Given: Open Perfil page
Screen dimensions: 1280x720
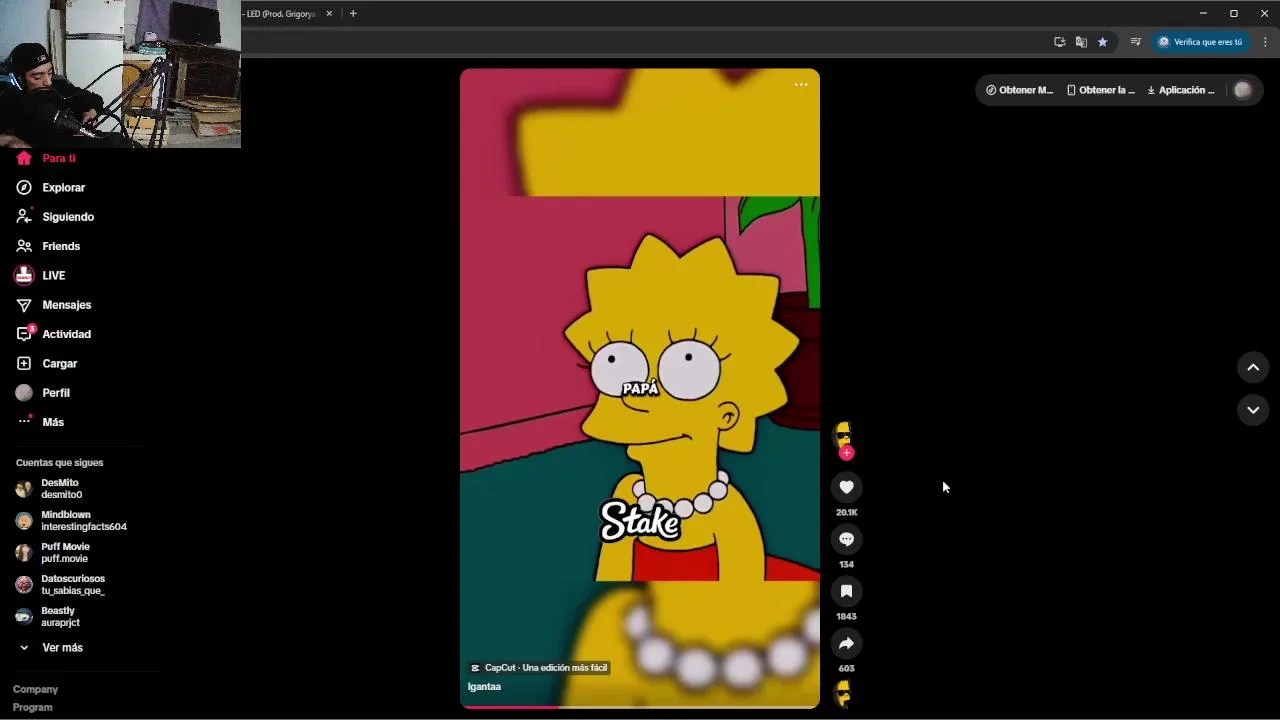Looking at the screenshot, I should [x=55, y=393].
